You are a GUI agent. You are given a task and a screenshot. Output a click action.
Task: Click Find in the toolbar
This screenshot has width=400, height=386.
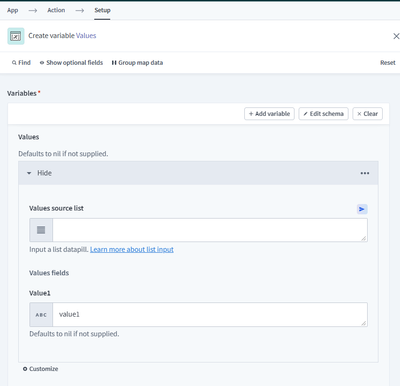pos(21,63)
